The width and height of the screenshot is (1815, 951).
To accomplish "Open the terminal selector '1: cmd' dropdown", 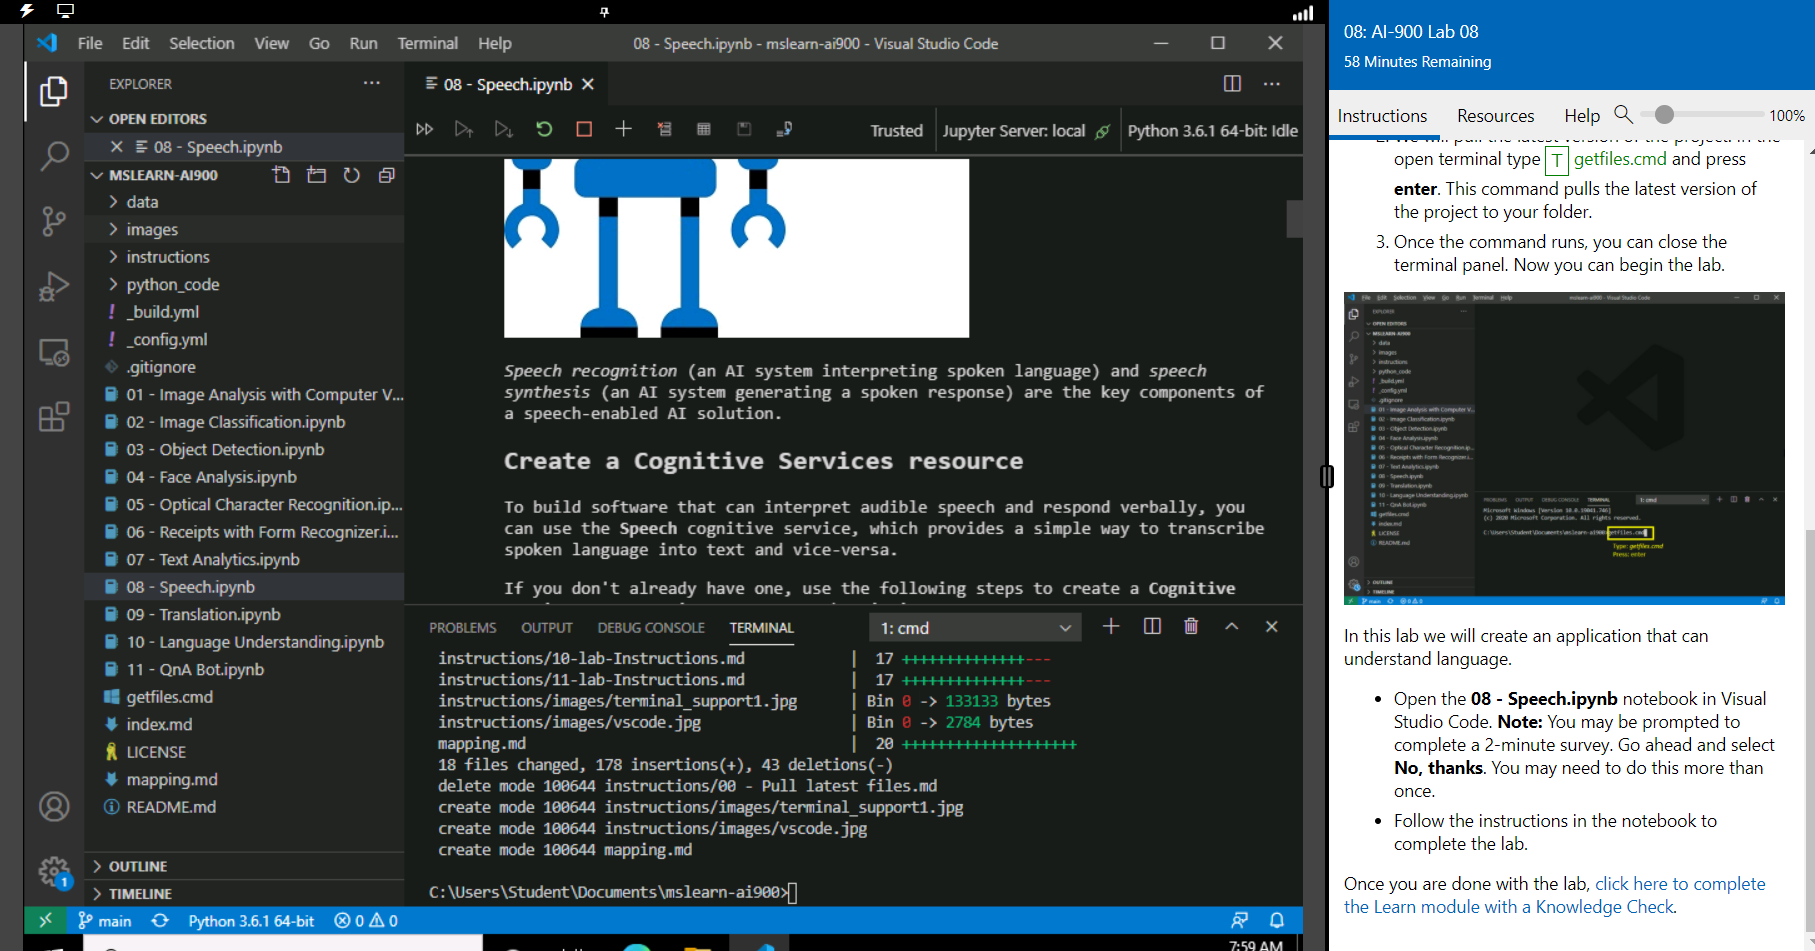I will tap(974, 628).
